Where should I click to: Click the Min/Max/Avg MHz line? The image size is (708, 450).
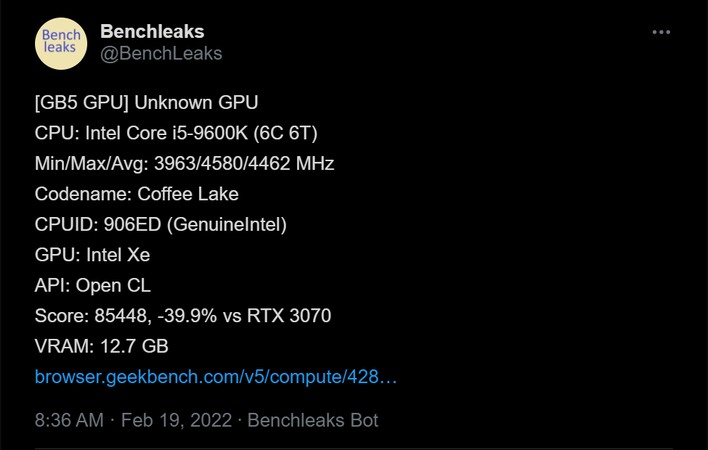(184, 163)
